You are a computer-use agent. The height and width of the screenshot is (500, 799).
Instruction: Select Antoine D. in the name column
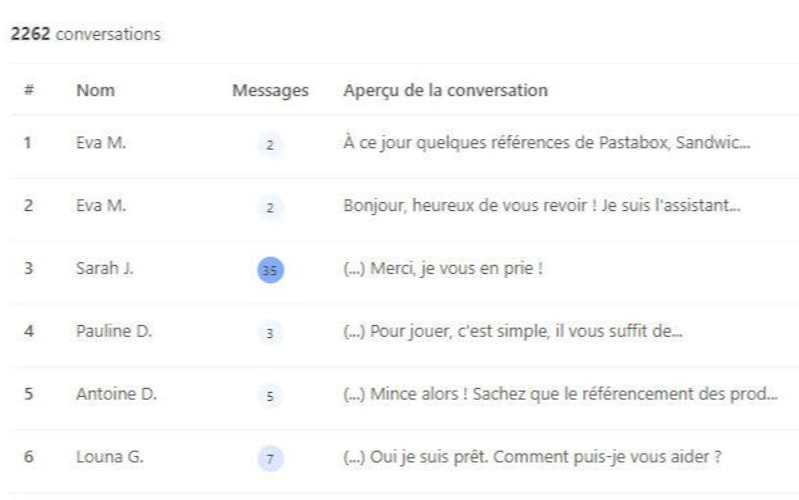coord(116,394)
